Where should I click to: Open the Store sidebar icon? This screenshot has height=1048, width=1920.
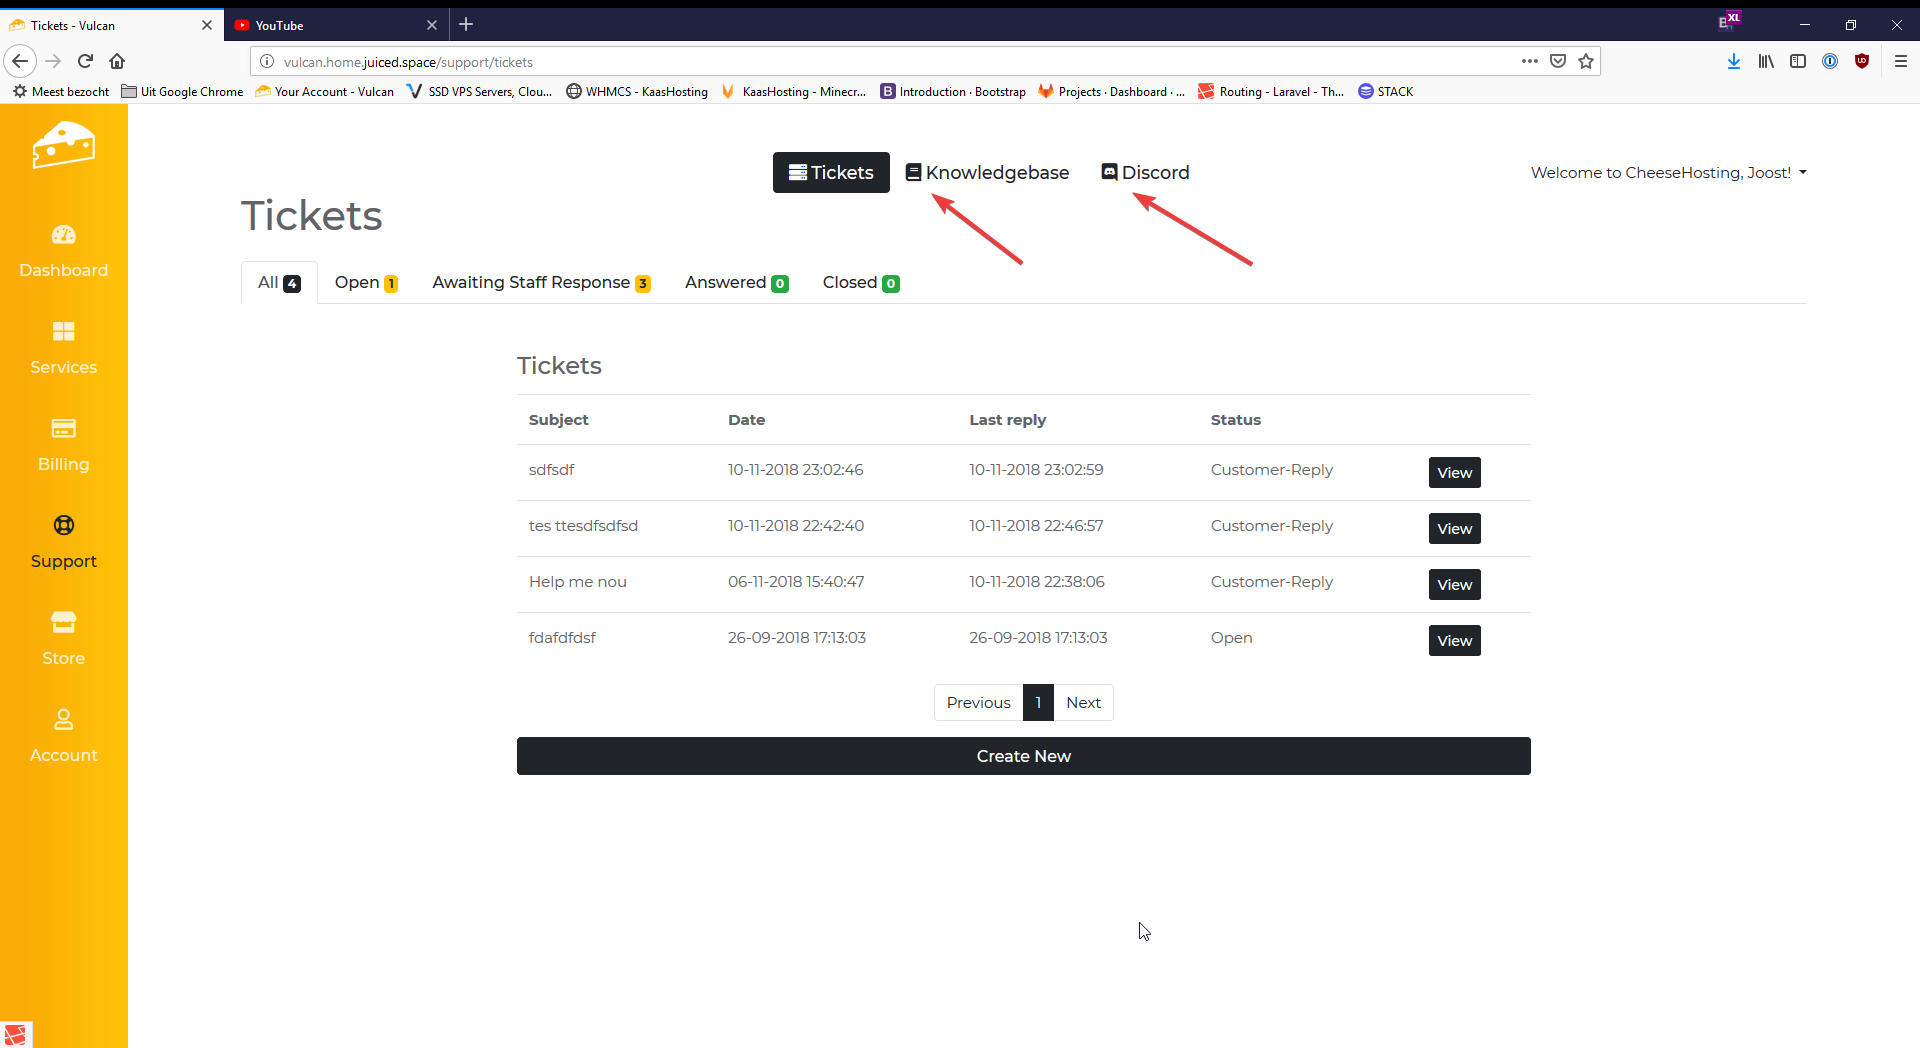(63, 623)
